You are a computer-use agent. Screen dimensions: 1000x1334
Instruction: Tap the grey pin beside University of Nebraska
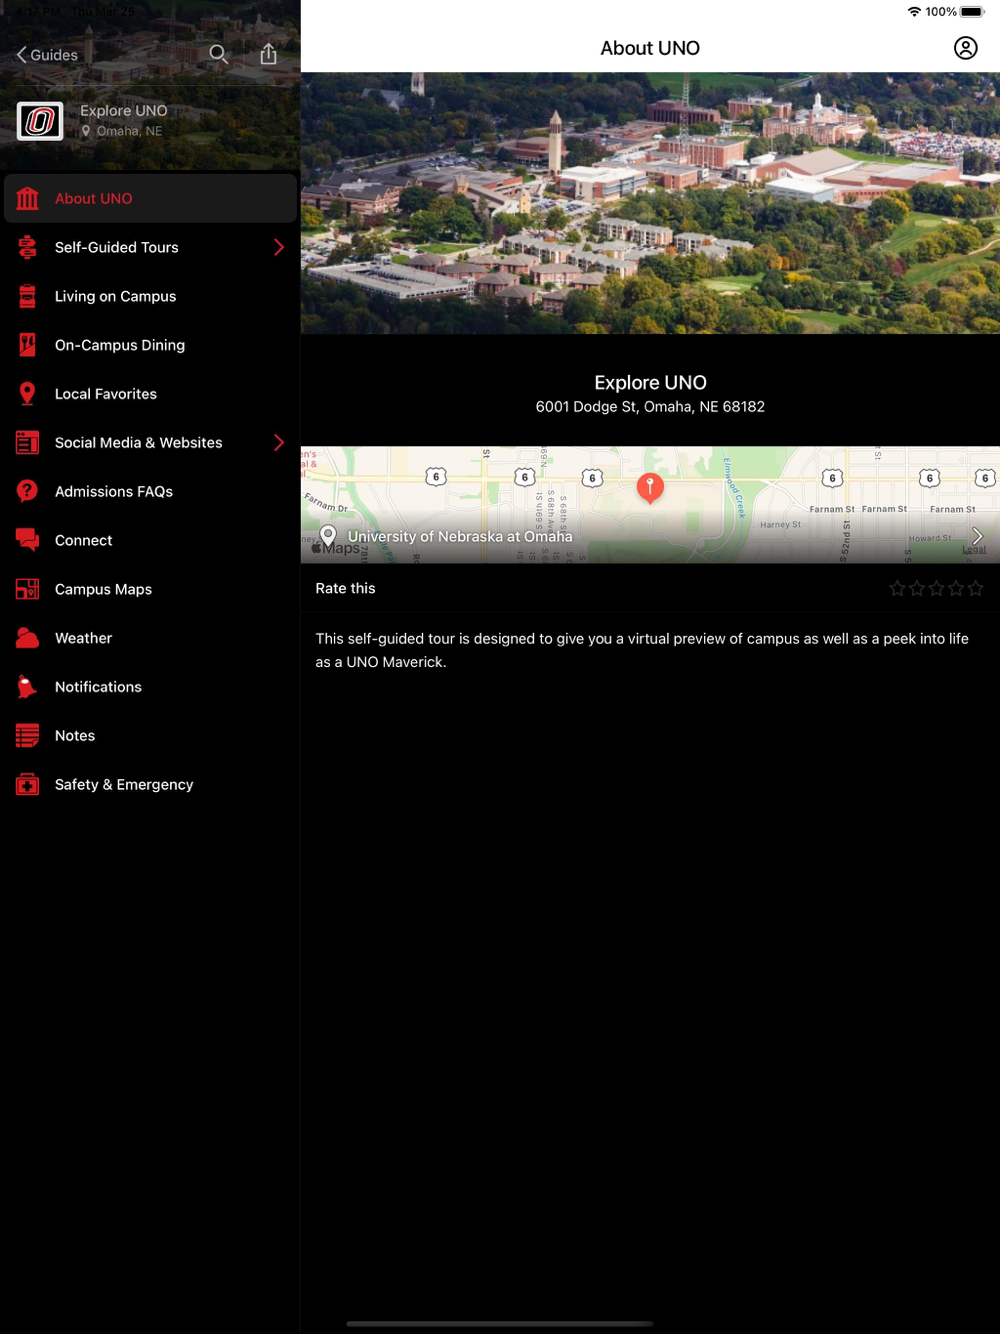[328, 536]
